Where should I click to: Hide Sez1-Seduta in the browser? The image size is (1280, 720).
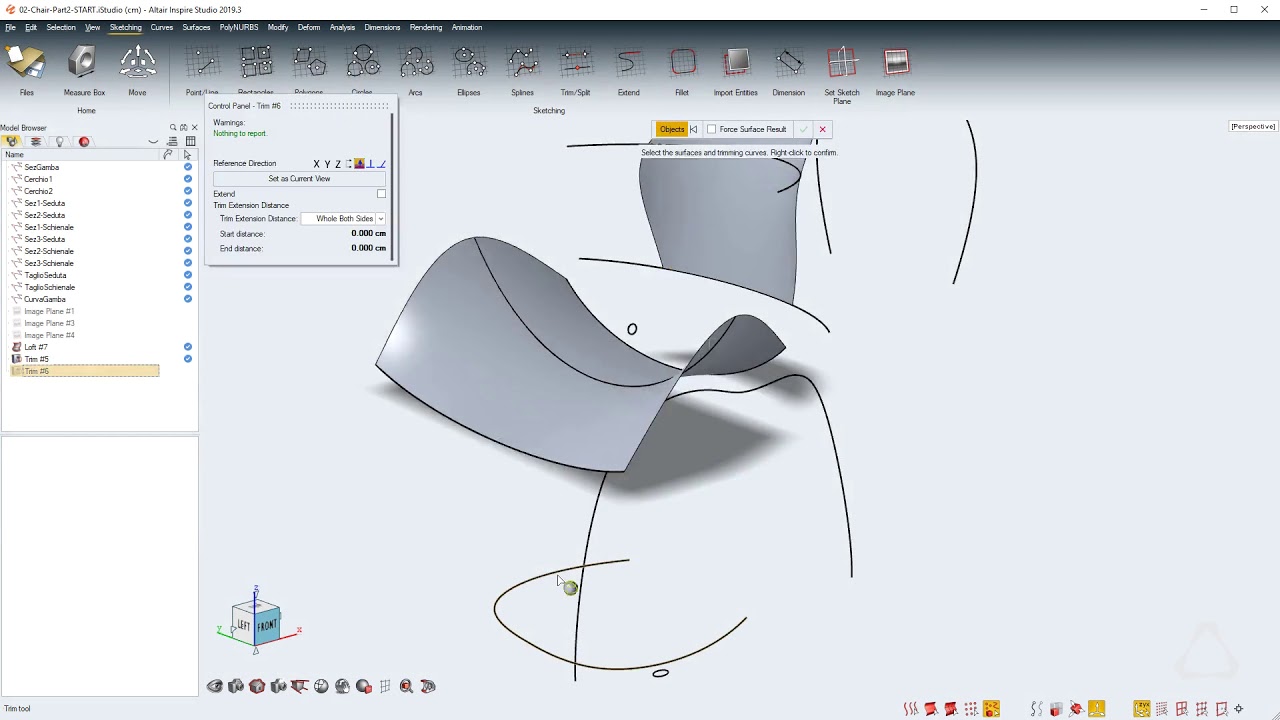(188, 203)
